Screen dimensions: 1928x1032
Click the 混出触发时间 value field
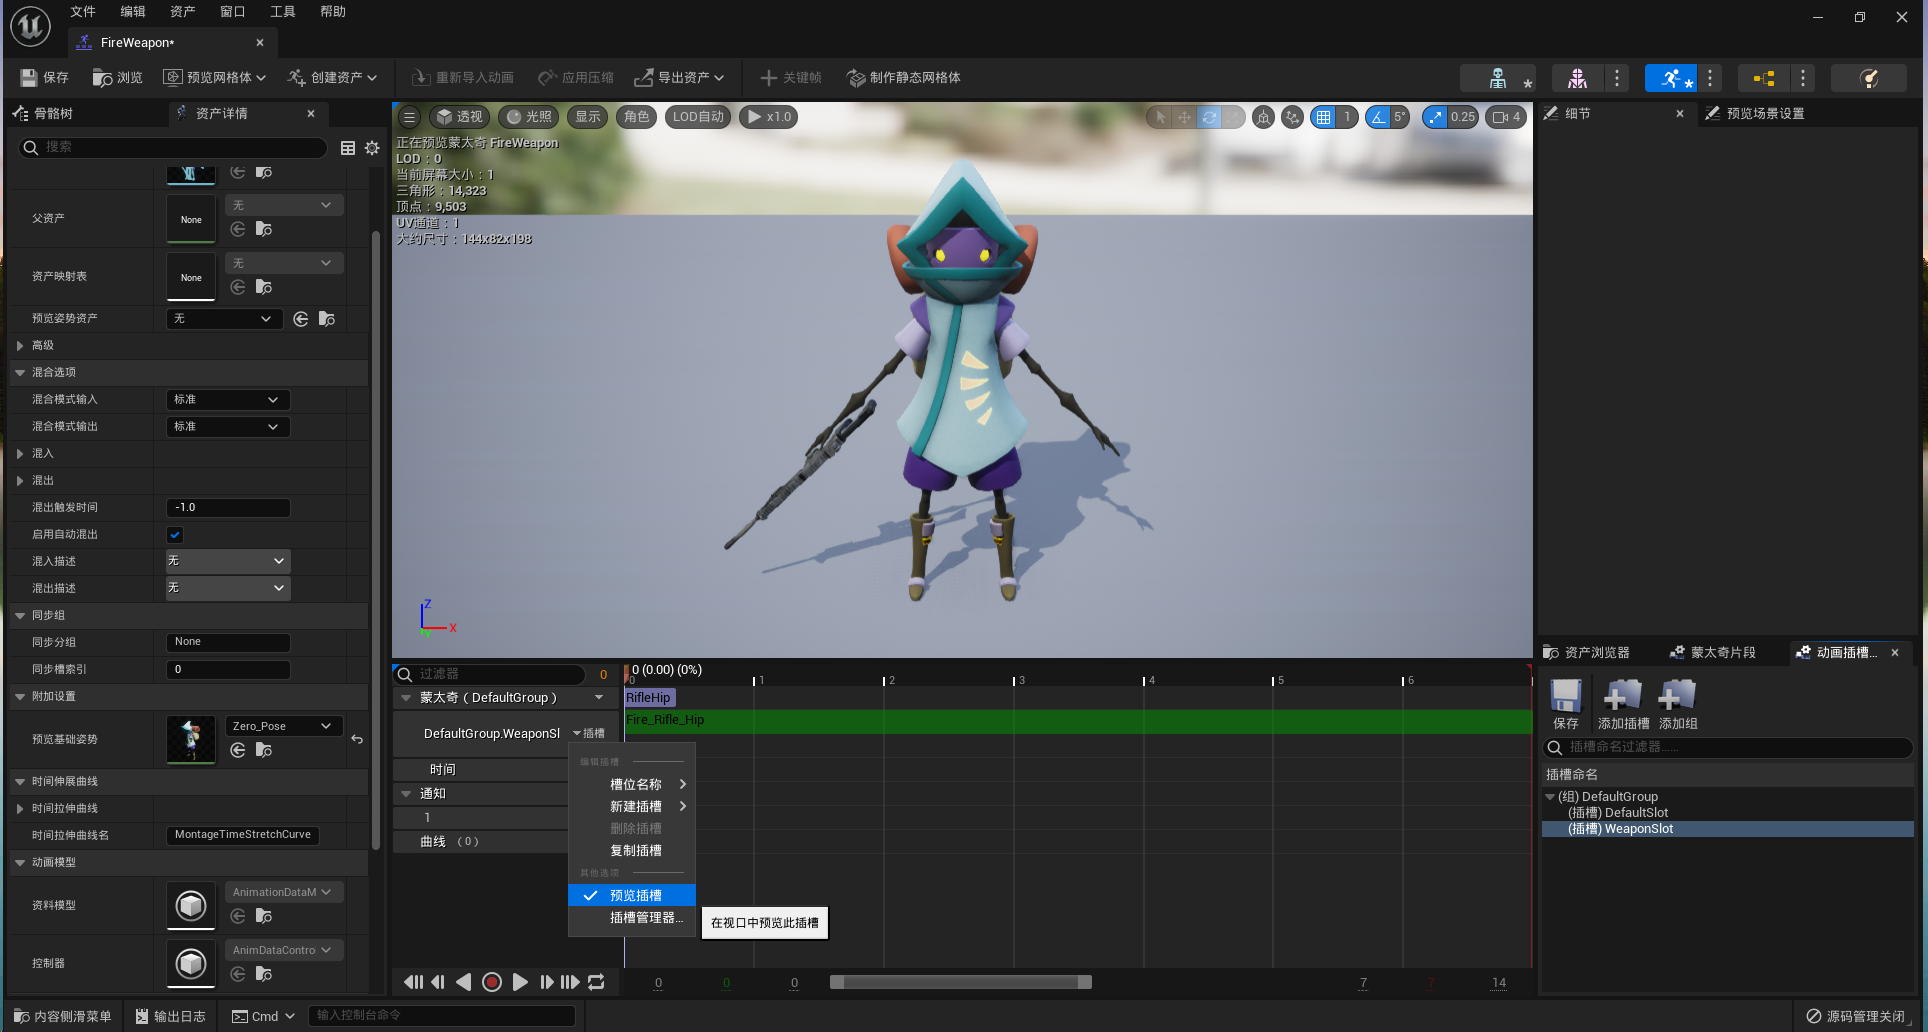(x=228, y=508)
